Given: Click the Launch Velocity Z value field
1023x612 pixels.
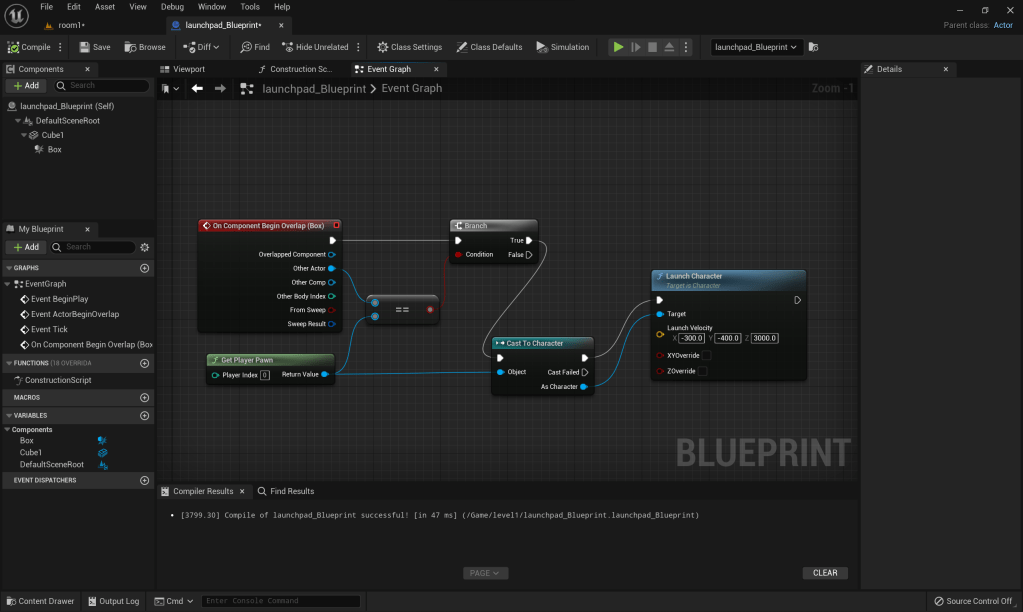Looking at the screenshot, I should (x=764, y=338).
